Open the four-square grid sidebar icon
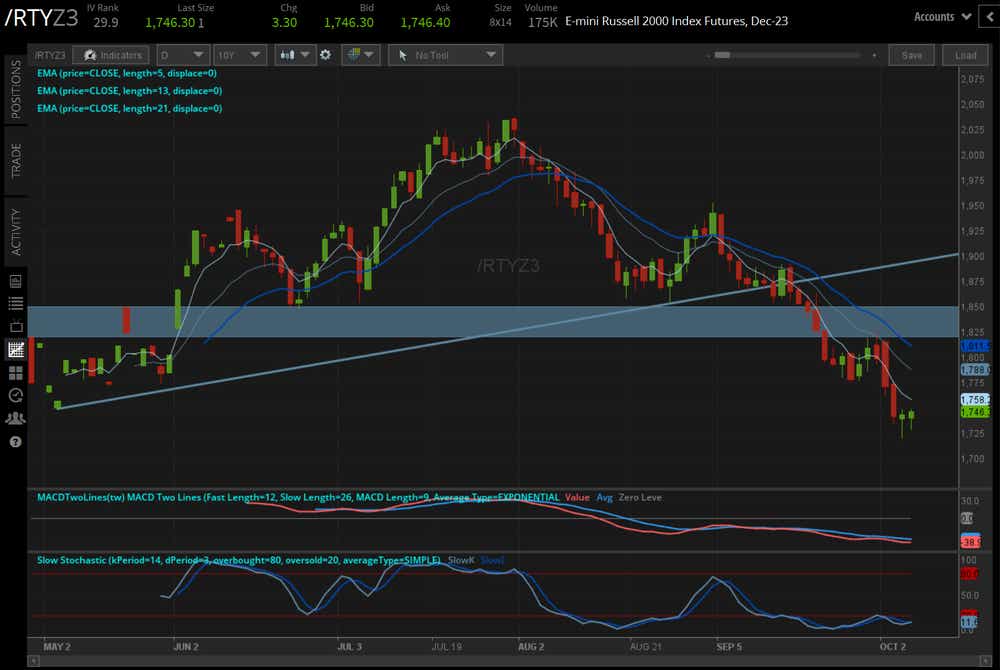 click(16, 373)
